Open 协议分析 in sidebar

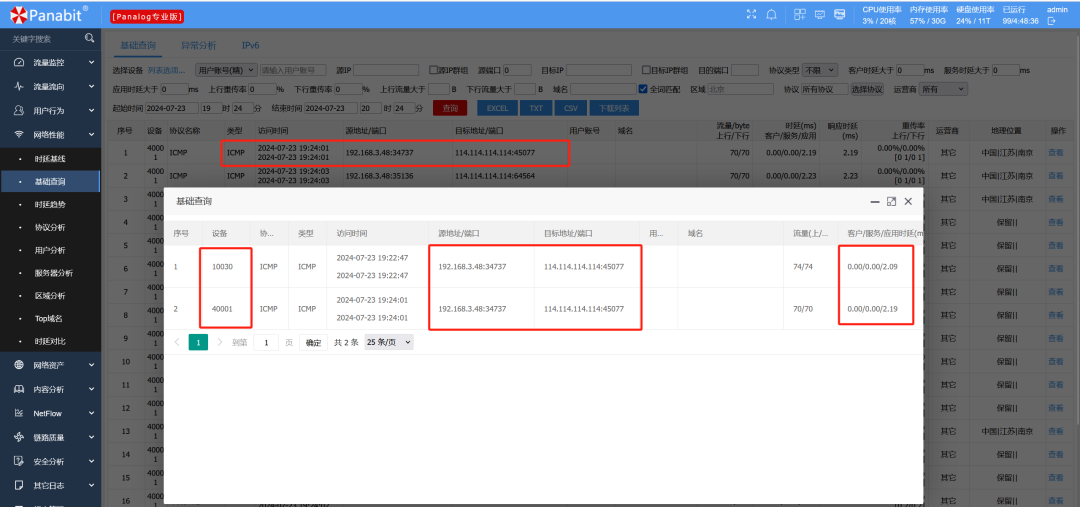(50, 227)
